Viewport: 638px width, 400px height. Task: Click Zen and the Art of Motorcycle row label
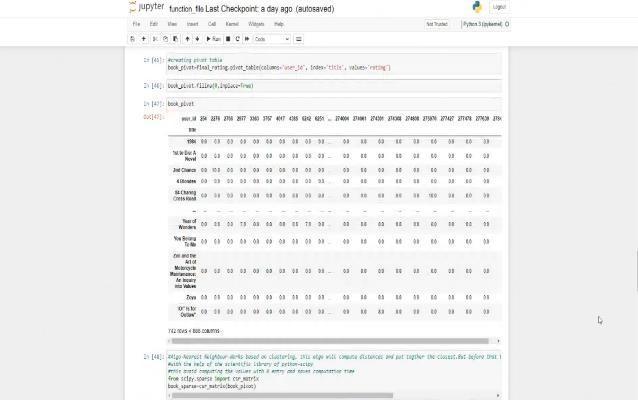(x=183, y=271)
